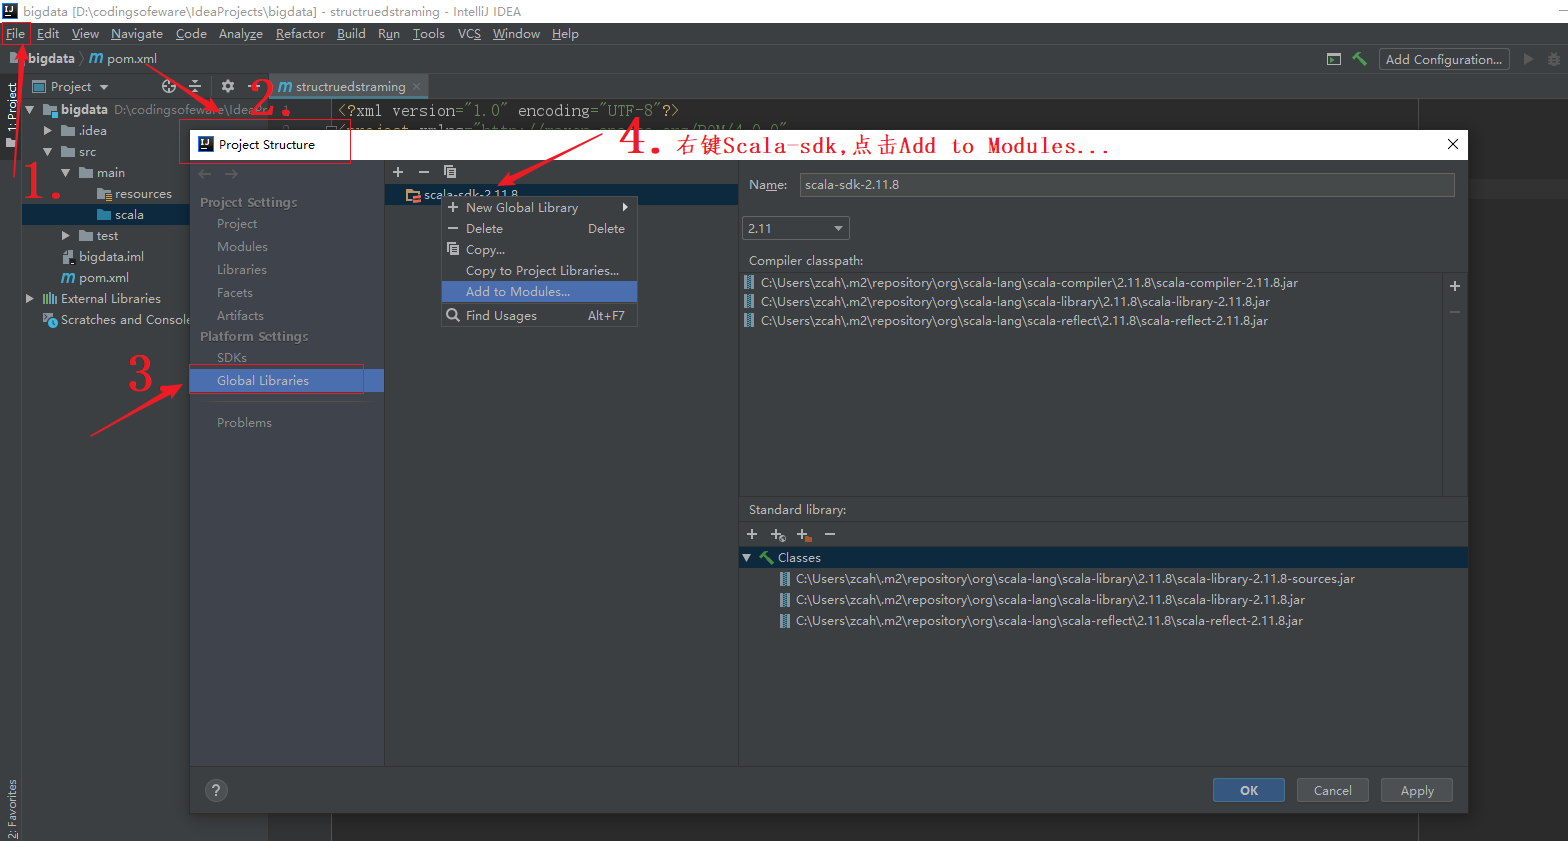This screenshot has height=841, width=1568.
Task: Open the Refactor menu
Action: point(300,34)
